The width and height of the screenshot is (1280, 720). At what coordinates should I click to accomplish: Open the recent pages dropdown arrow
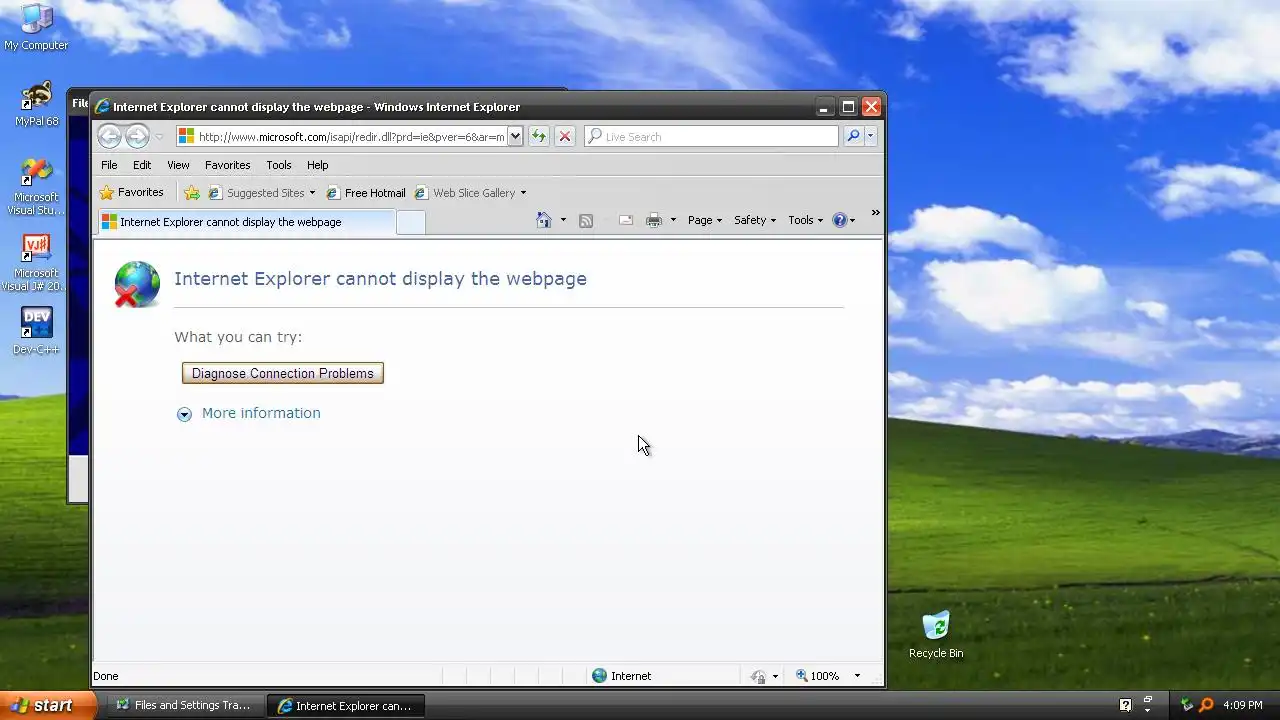click(159, 137)
